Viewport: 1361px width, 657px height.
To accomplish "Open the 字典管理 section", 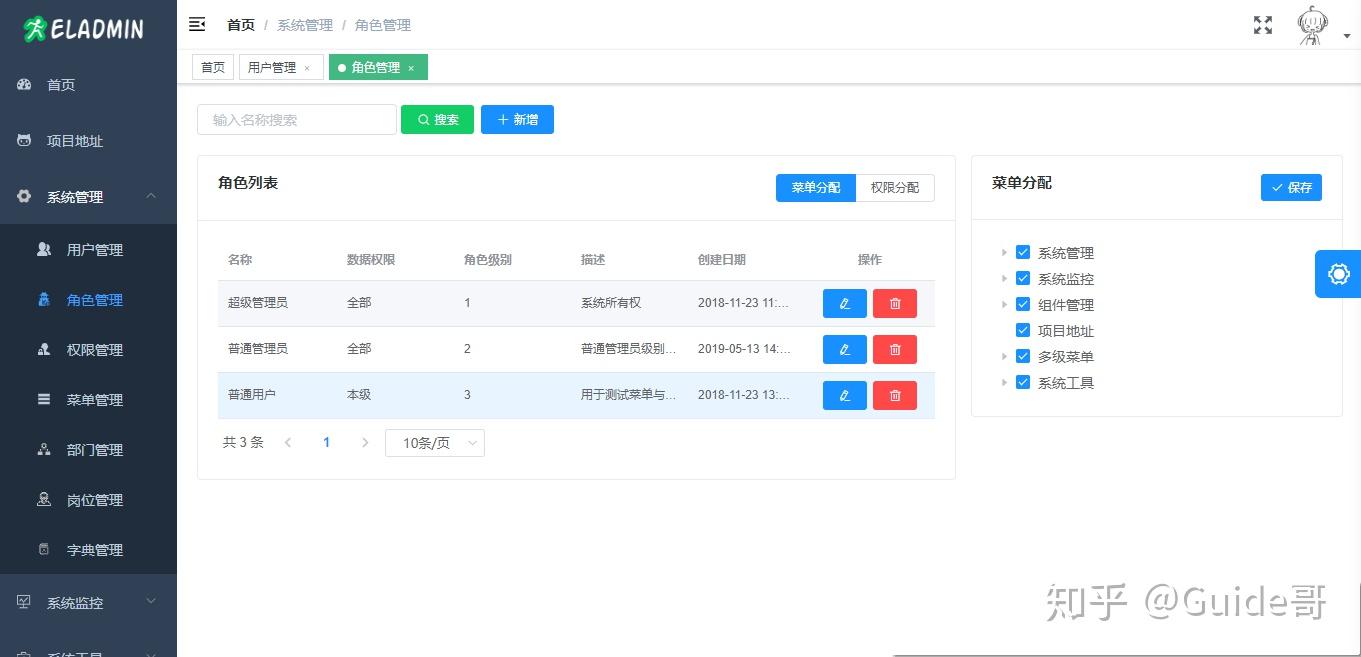I will point(95,549).
